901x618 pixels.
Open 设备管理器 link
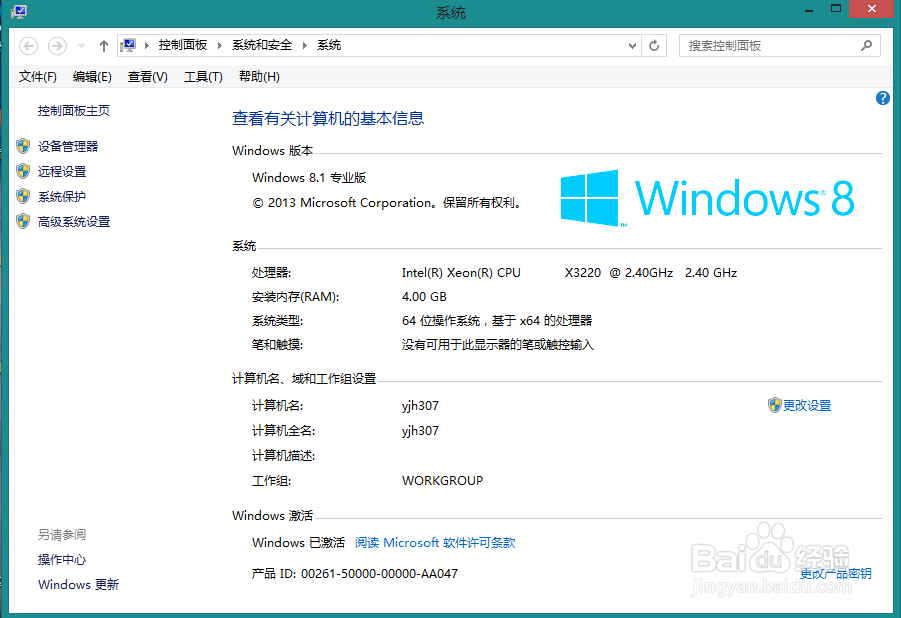click(x=68, y=147)
